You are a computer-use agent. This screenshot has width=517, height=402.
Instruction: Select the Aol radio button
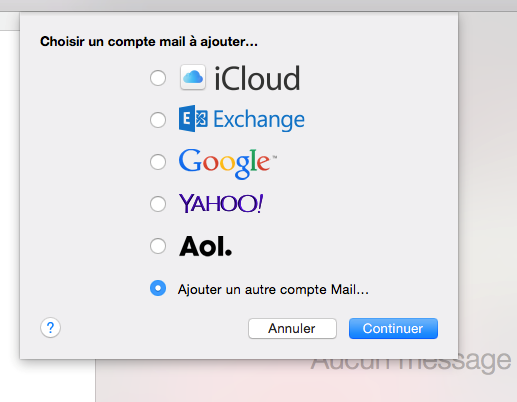(x=158, y=246)
